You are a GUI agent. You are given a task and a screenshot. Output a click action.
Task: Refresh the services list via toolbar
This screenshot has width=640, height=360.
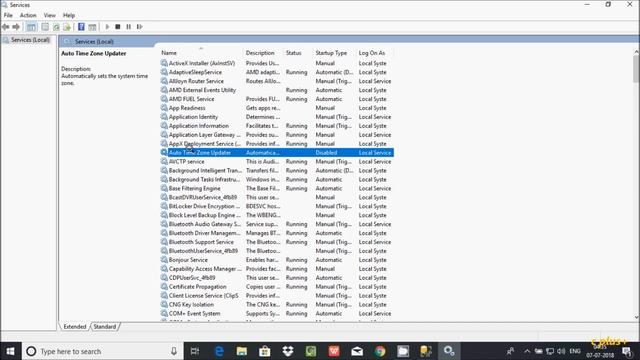56,27
